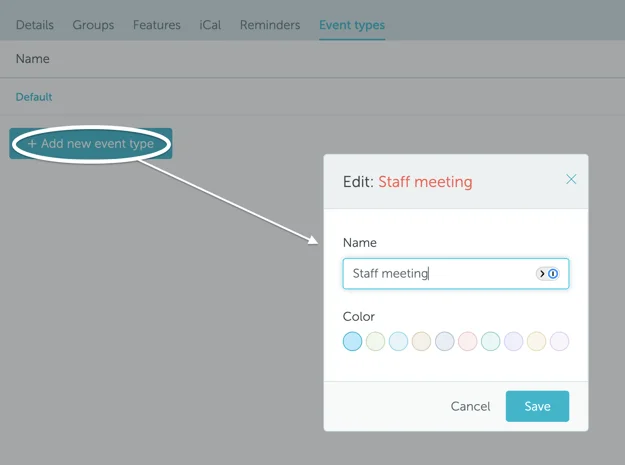Go to the Features tab

(157, 25)
